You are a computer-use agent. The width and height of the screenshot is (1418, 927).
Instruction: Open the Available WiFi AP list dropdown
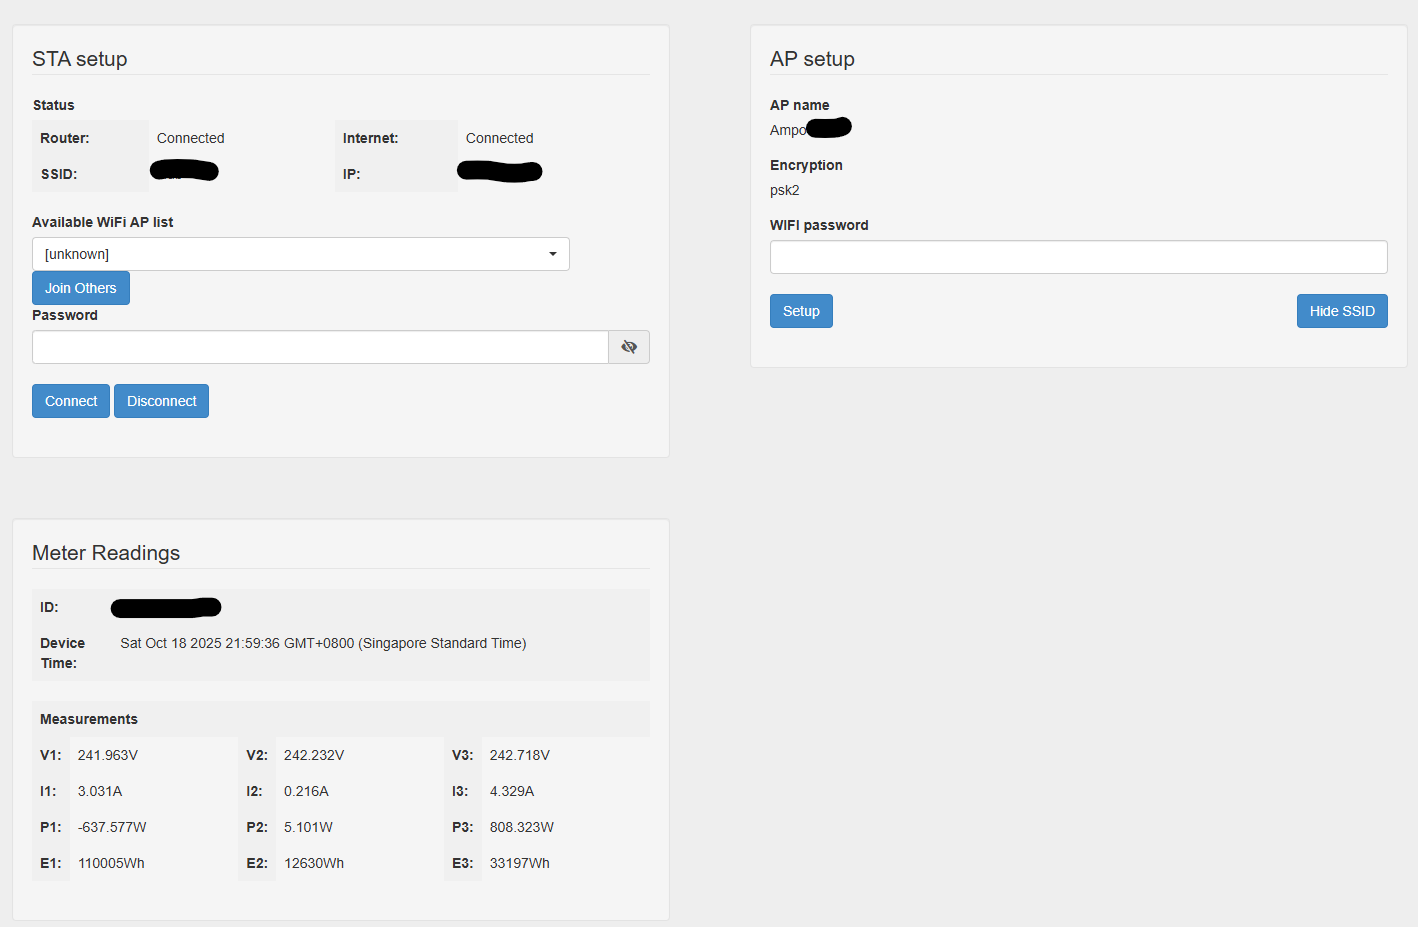click(x=300, y=254)
